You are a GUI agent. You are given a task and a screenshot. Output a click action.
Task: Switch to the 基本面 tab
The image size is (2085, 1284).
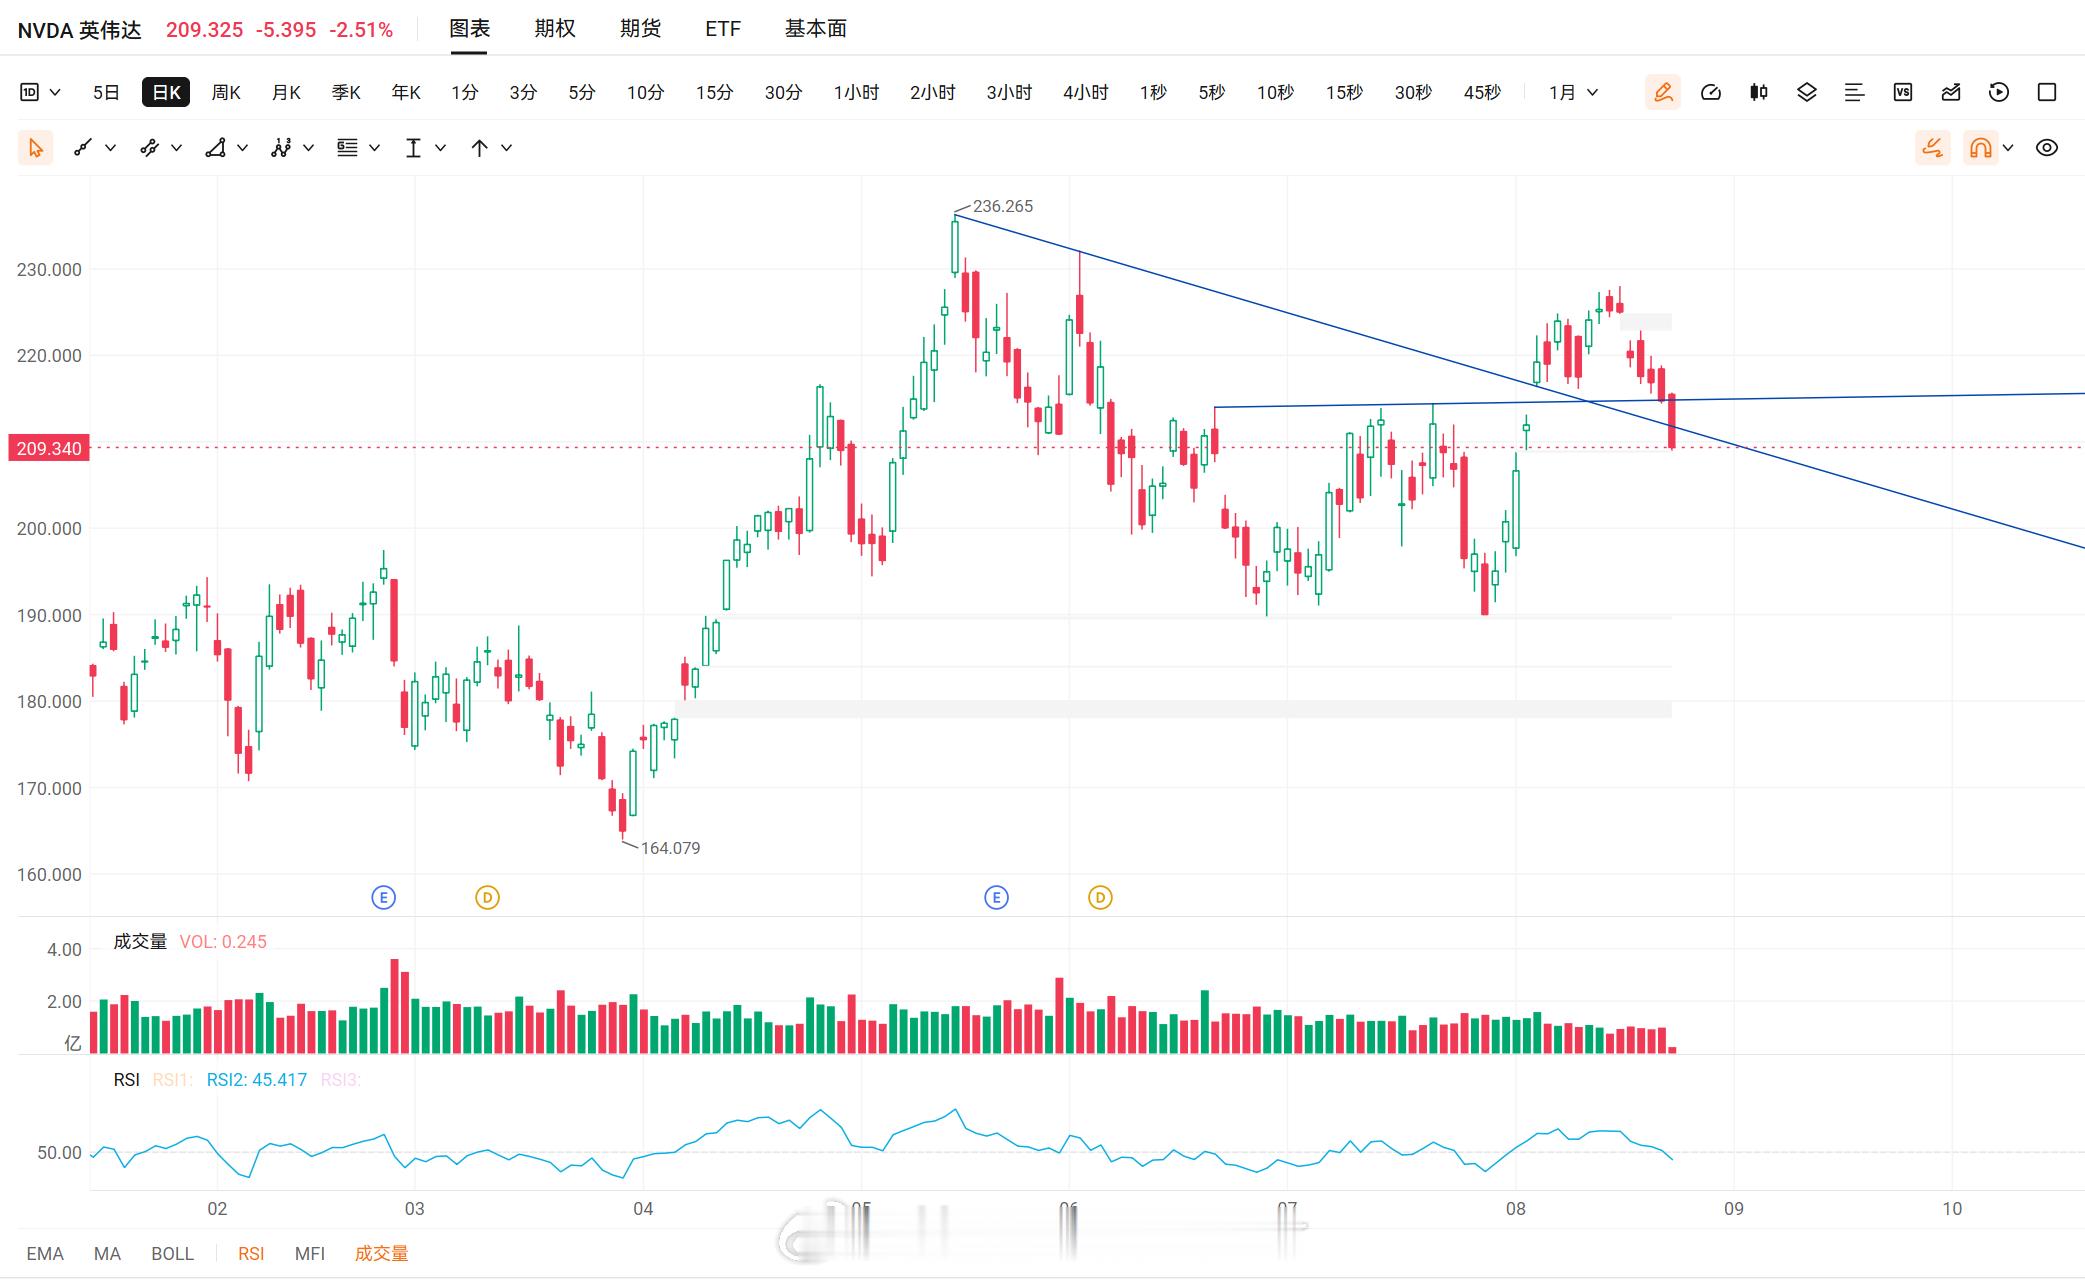point(816,29)
